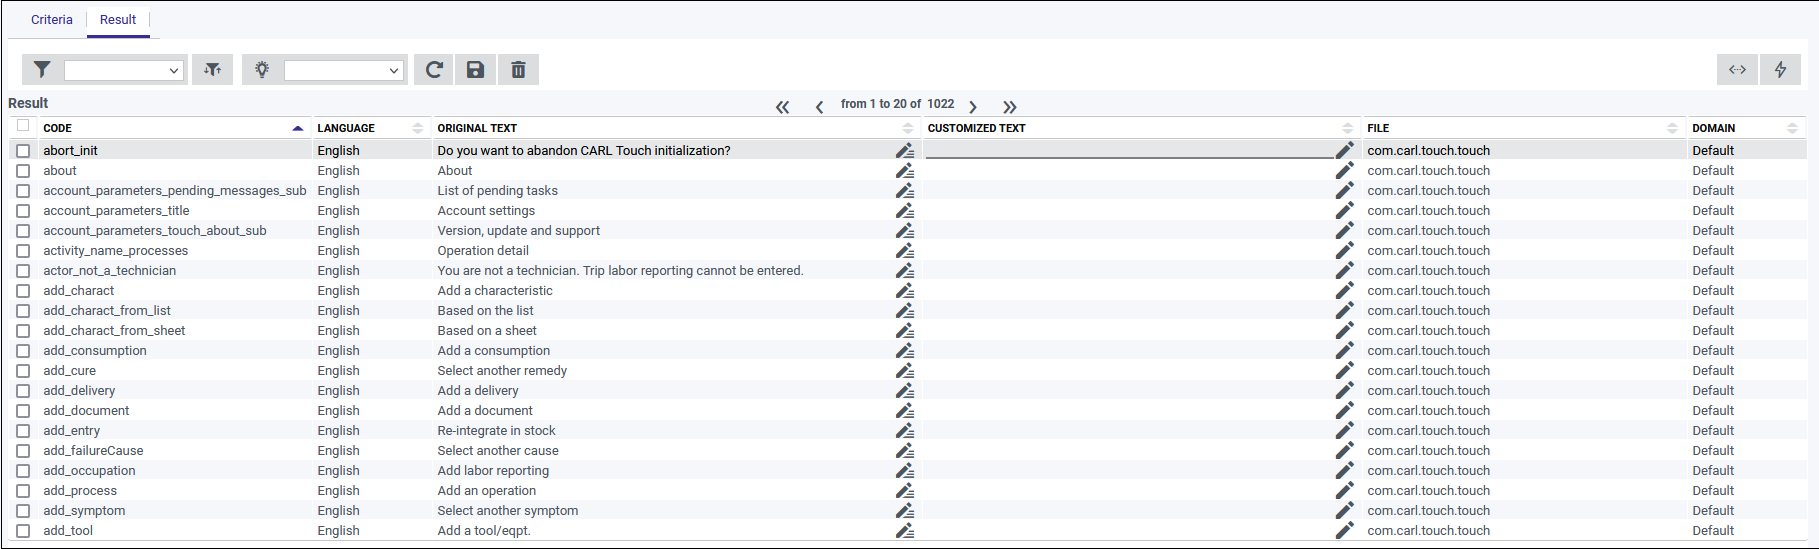Click the 'actor_not_a_technician' code cell
Screen dimensions: 1819x549
(x=109, y=270)
